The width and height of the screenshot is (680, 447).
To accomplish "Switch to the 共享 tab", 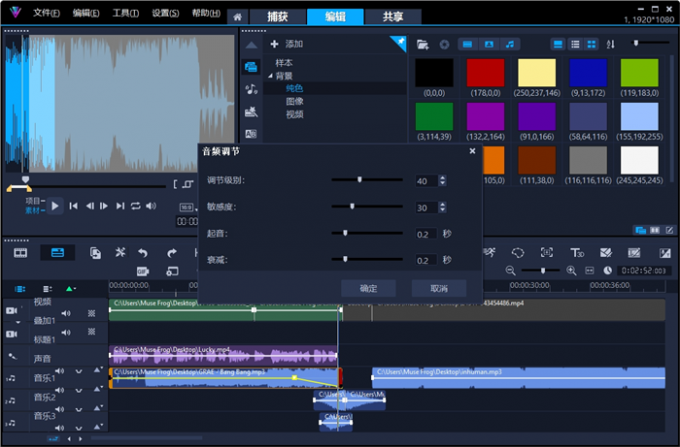I will click(393, 16).
